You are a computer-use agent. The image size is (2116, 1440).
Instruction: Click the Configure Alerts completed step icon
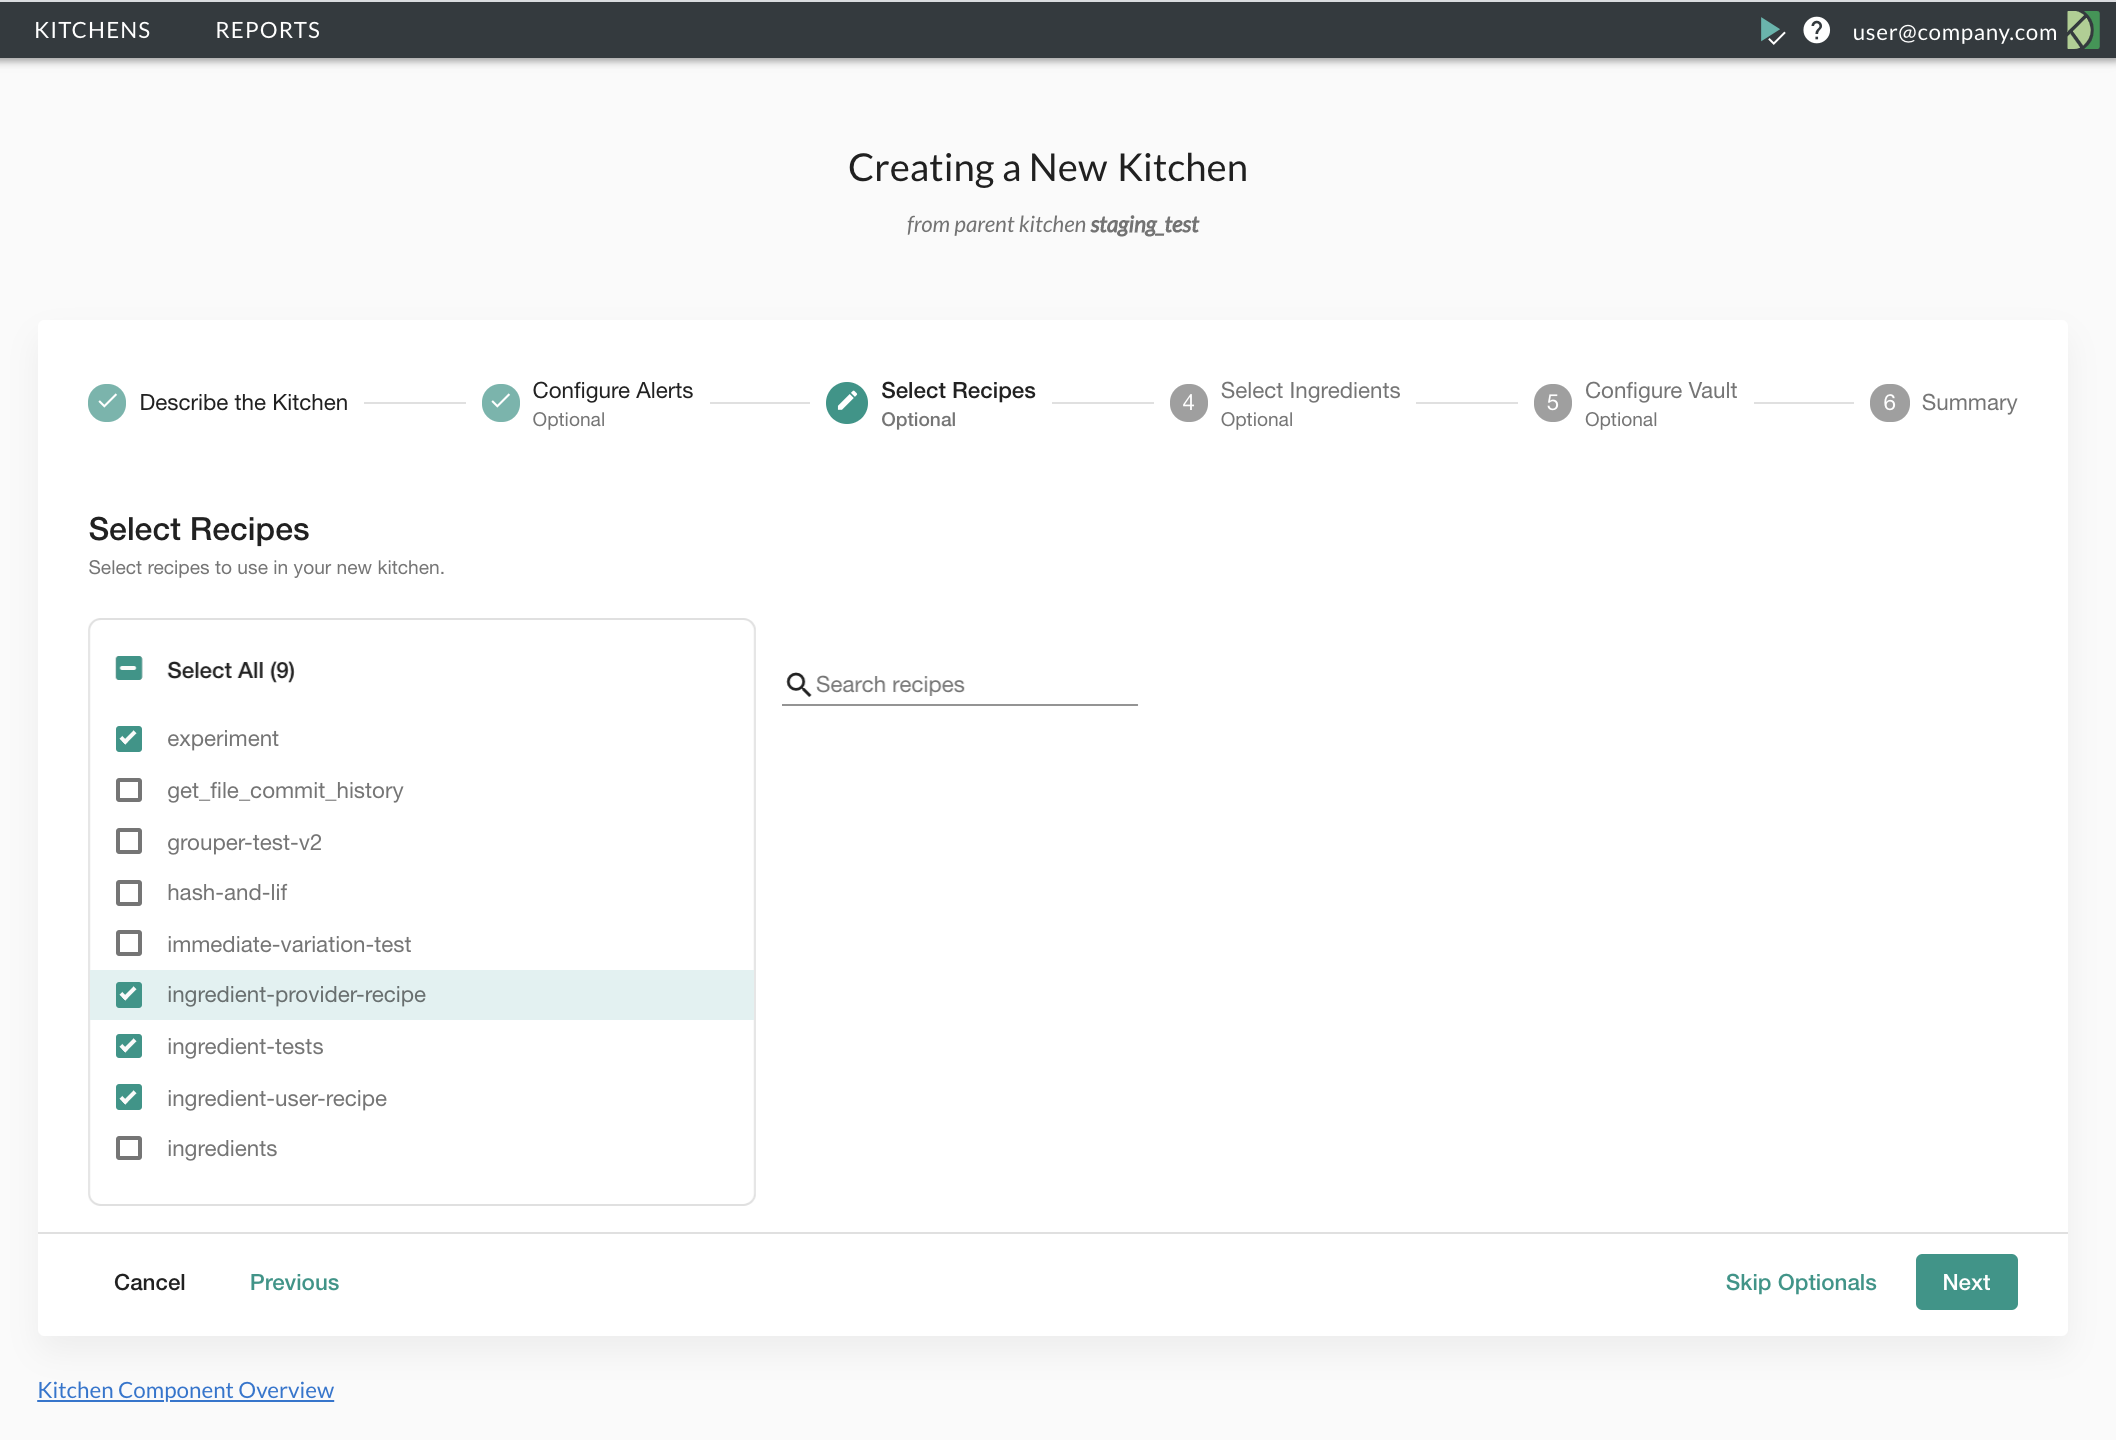click(501, 403)
